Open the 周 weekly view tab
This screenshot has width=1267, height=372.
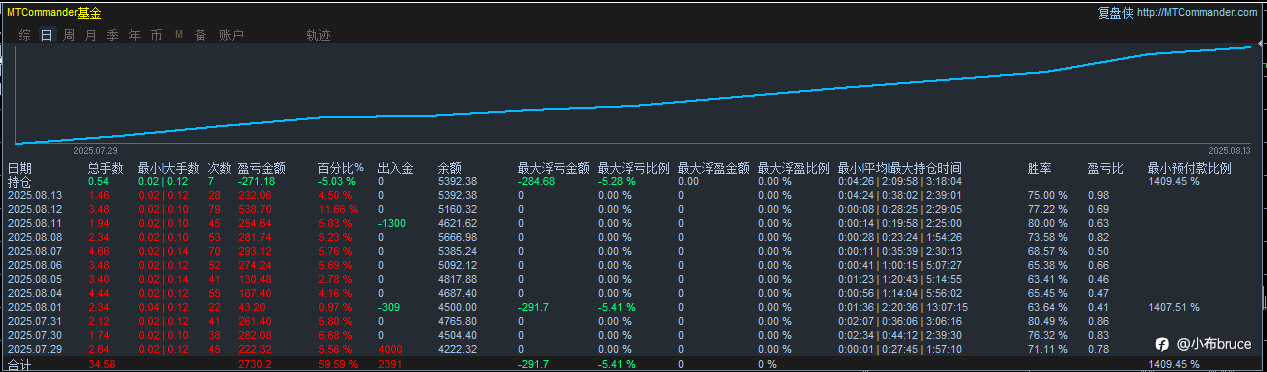pyautogui.click(x=69, y=35)
